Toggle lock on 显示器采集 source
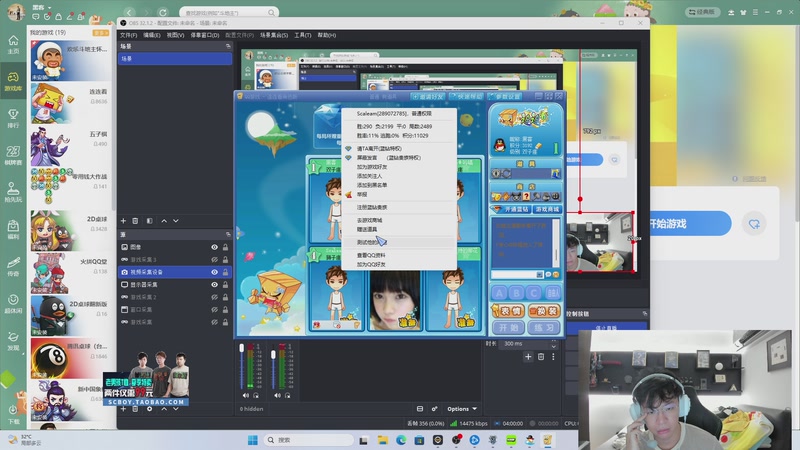The height and width of the screenshot is (450, 800). coord(225,285)
